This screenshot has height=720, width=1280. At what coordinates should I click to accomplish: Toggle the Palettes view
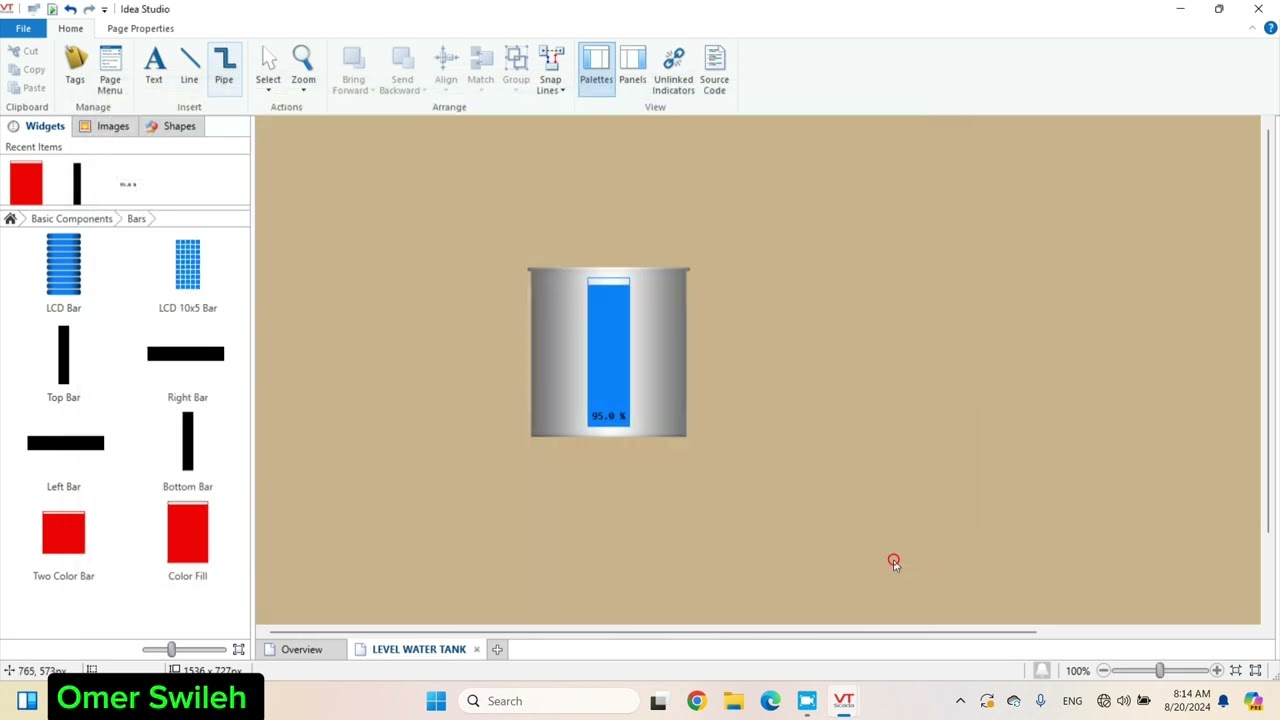pos(596,70)
